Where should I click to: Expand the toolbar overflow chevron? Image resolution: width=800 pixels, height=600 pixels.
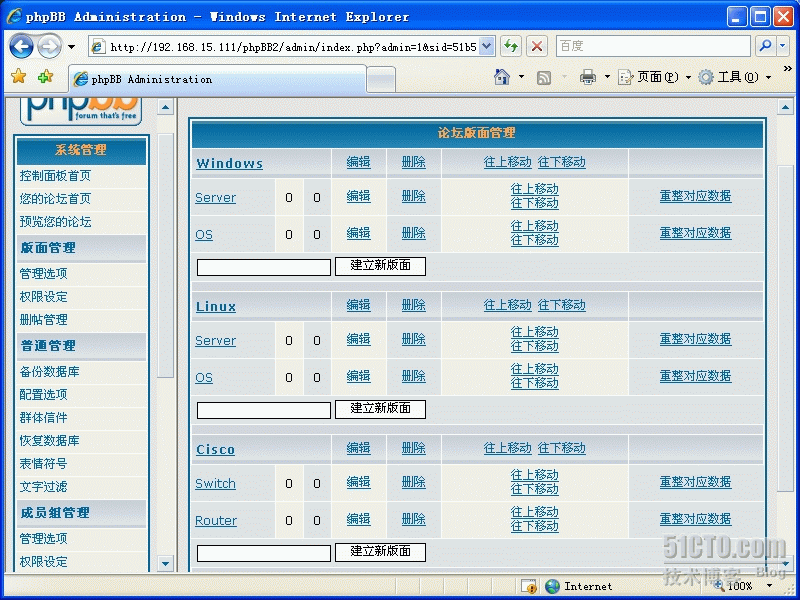pyautogui.click(x=788, y=68)
